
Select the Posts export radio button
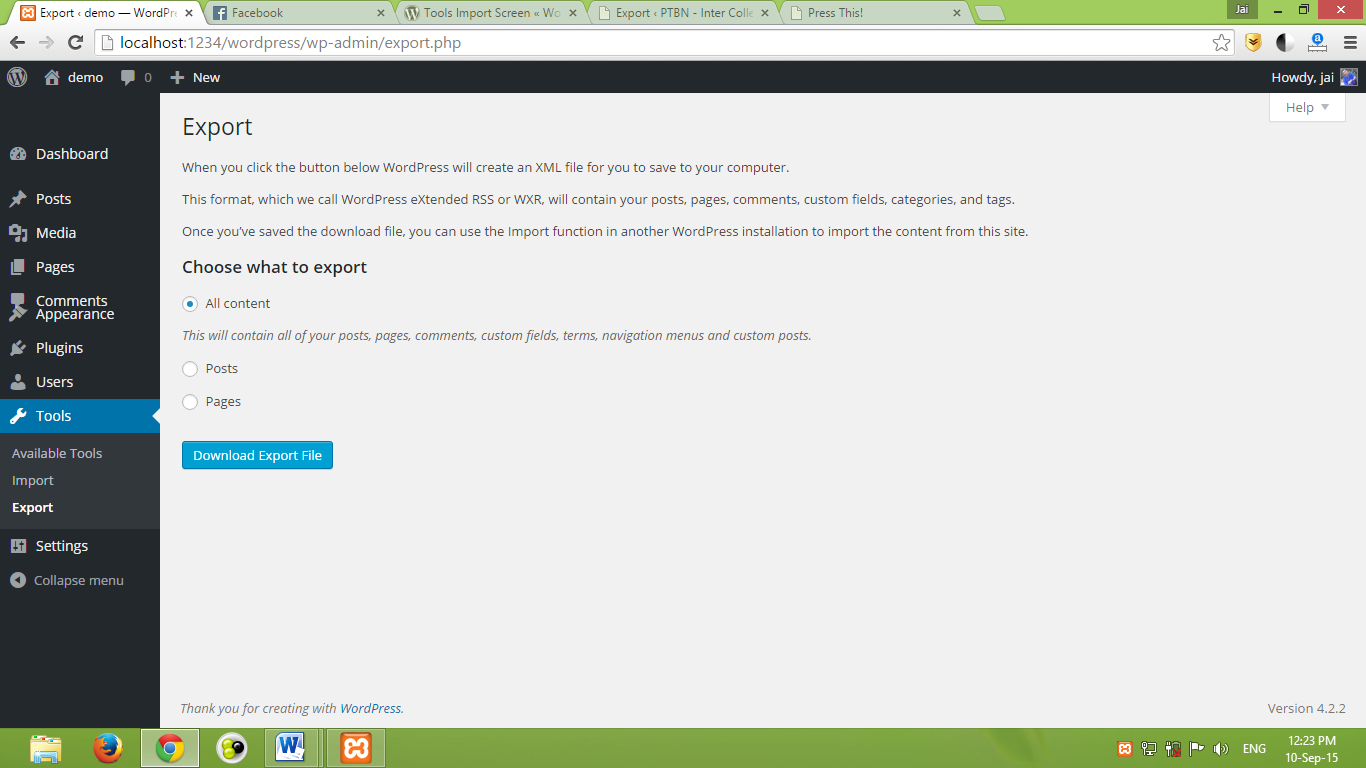(x=190, y=369)
